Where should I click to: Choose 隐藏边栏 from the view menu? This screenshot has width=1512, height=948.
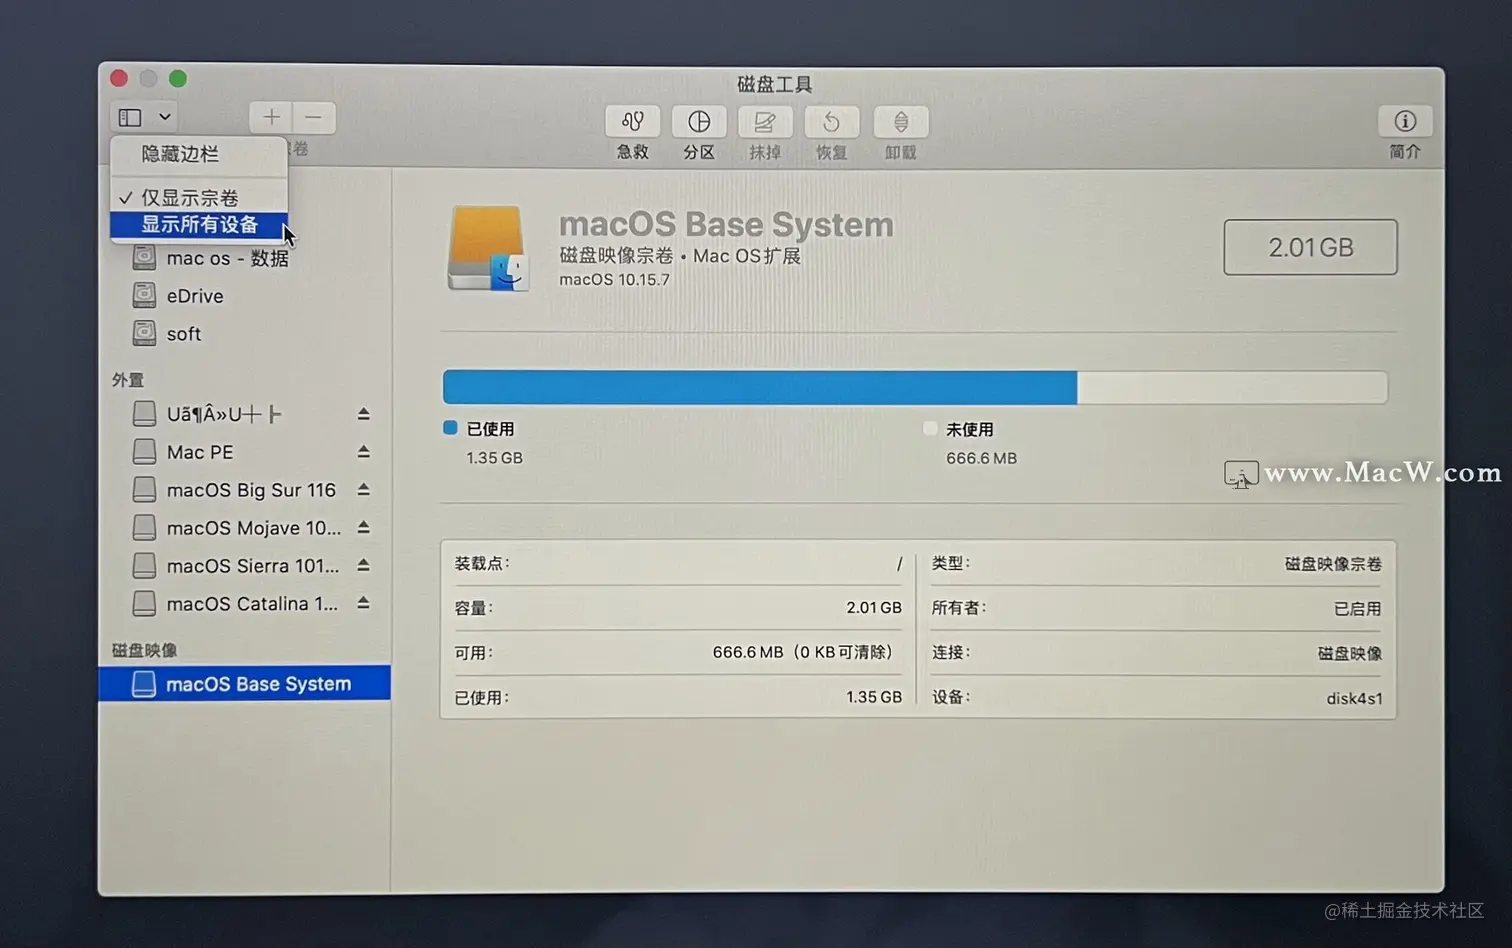(x=180, y=154)
